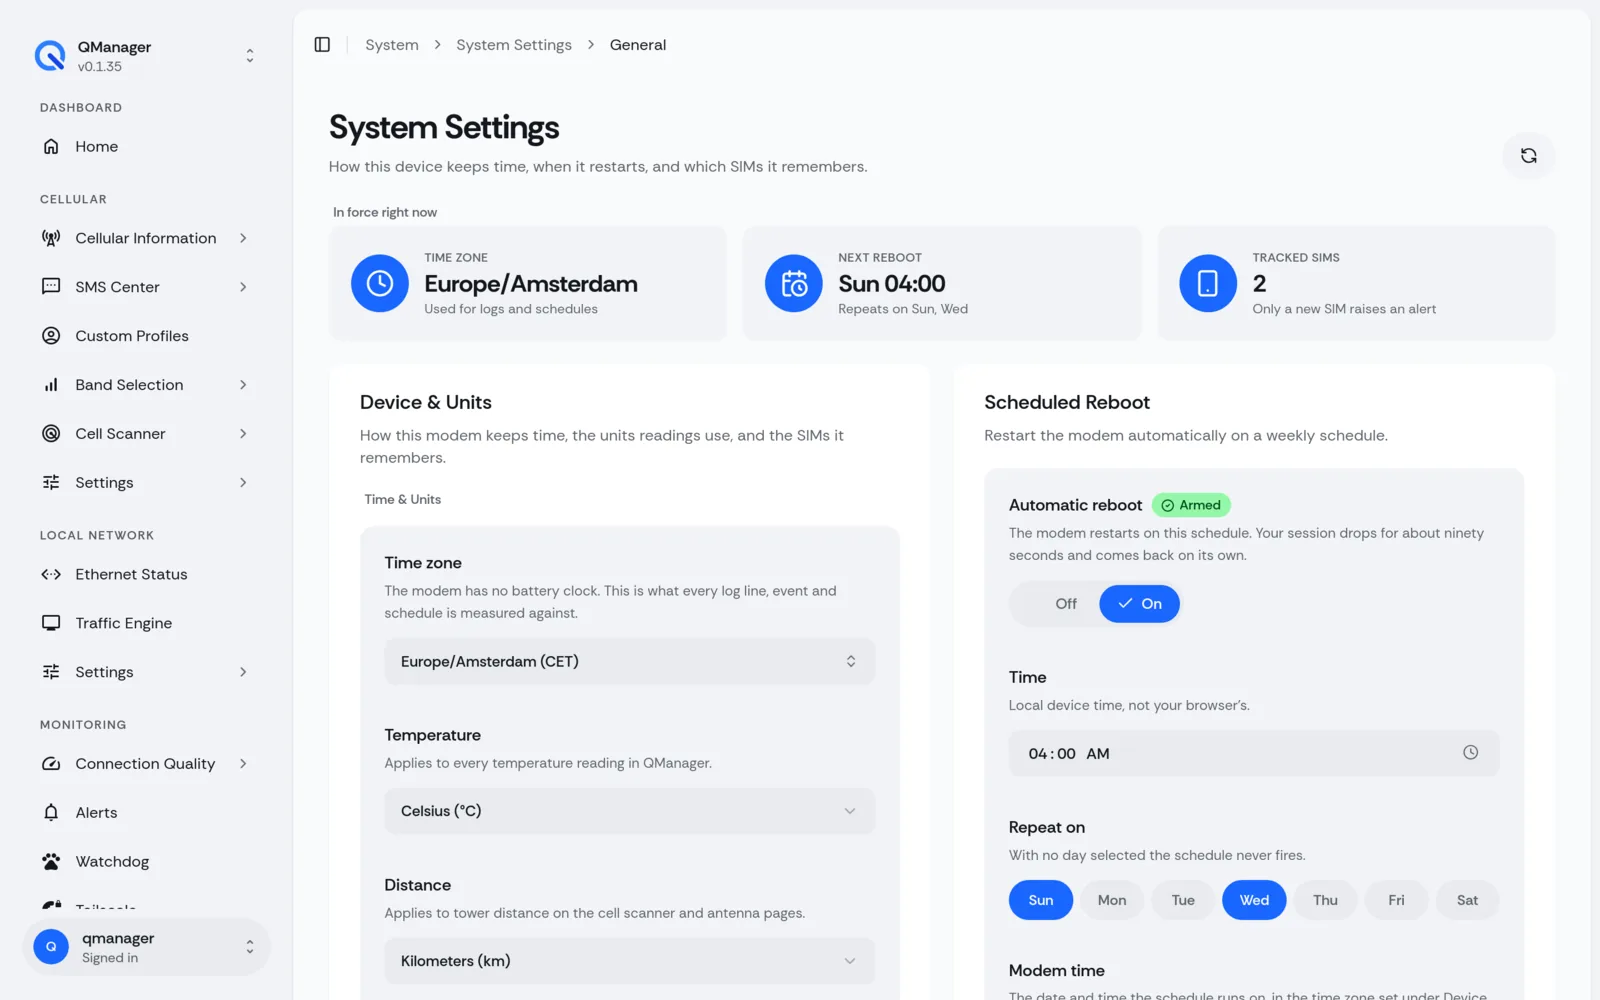Click the System breadcrumb link
Image resolution: width=1600 pixels, height=1000 pixels.
coord(392,45)
